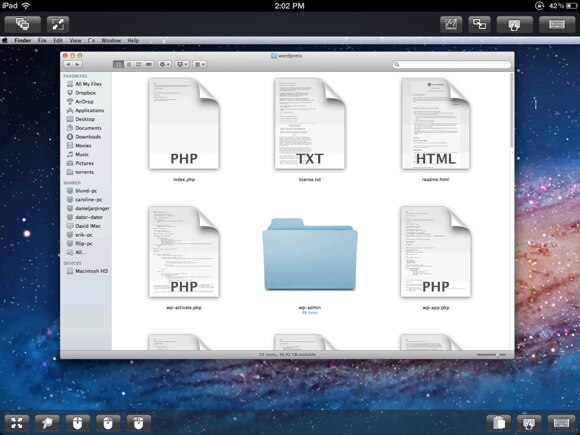The image size is (580, 435).
Task: Select the middle-click mouse button icon
Action: coord(108,422)
